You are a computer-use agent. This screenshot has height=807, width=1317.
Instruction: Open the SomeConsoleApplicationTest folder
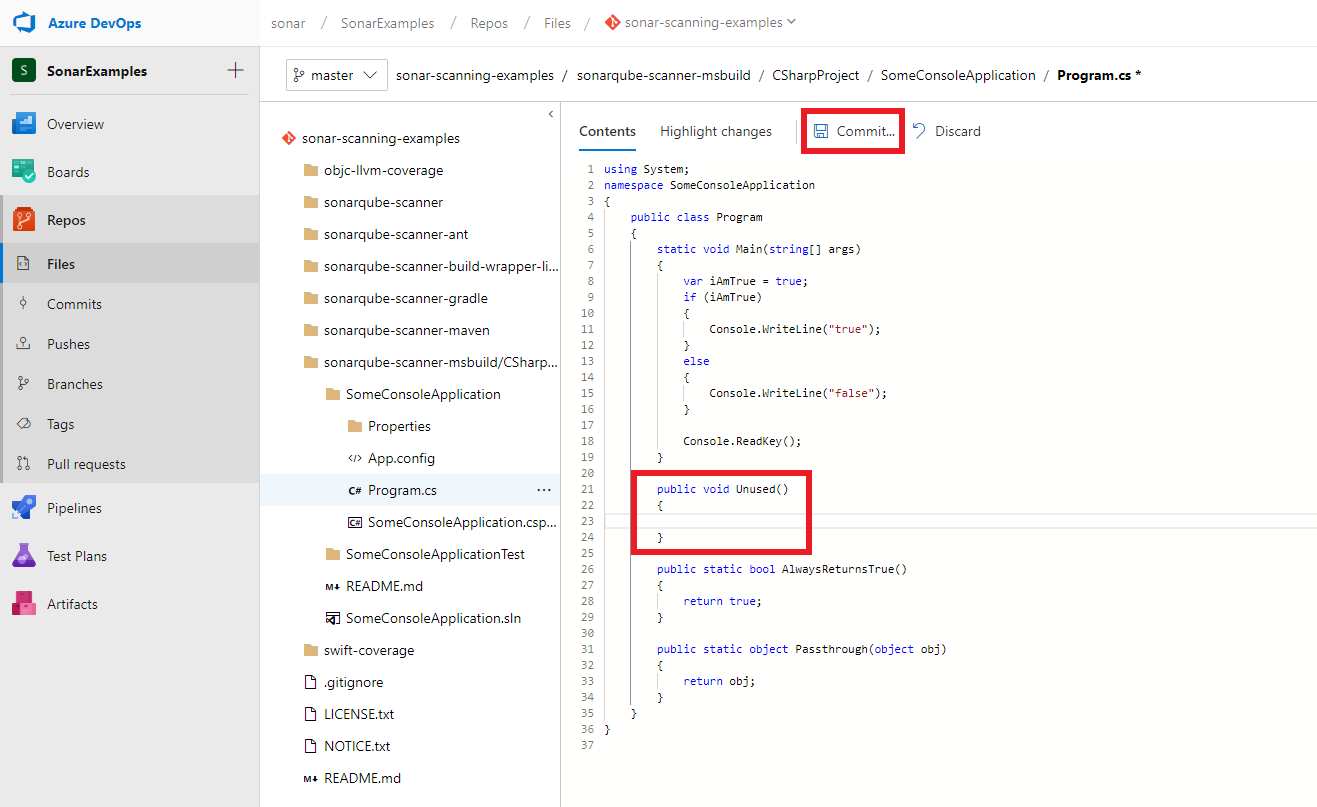pyautogui.click(x=435, y=554)
